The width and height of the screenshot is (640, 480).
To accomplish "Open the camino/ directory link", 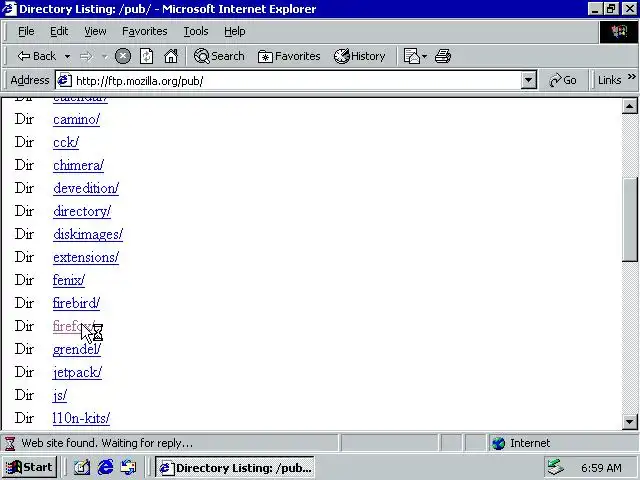I will point(76,119).
